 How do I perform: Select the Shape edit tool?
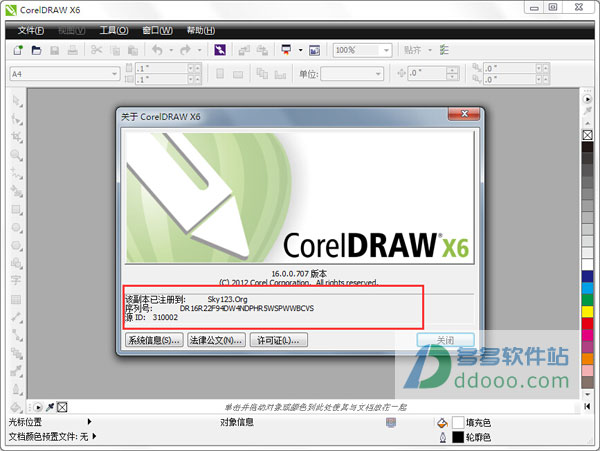[x=16, y=119]
